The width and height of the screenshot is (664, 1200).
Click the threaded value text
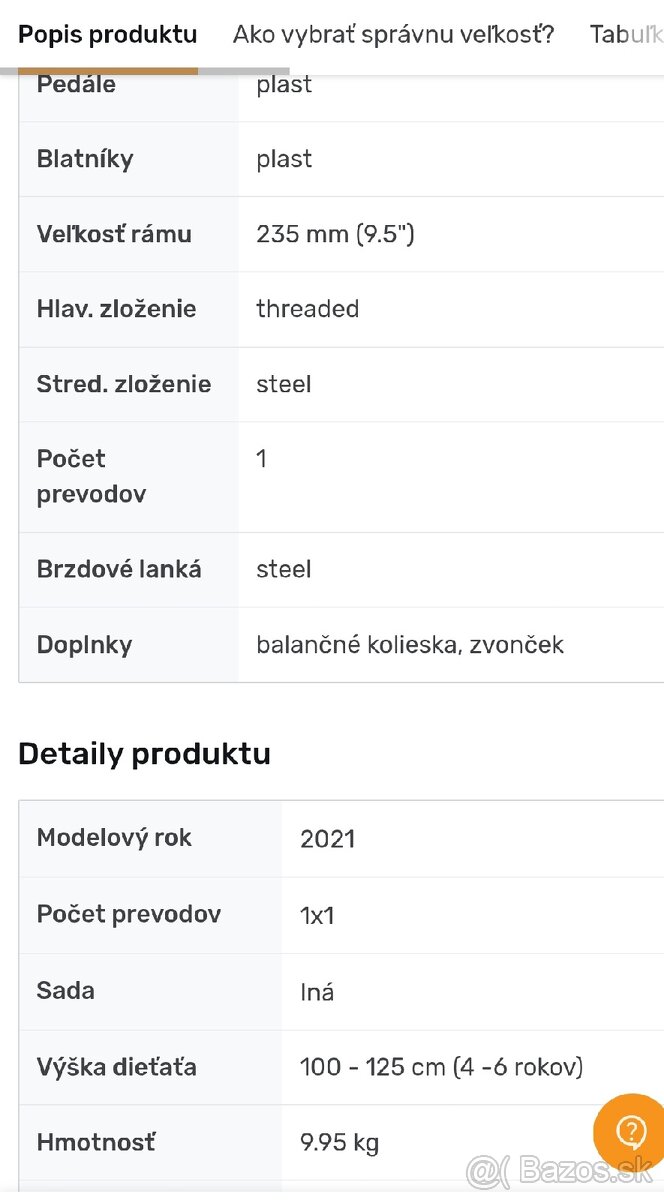[307, 309]
